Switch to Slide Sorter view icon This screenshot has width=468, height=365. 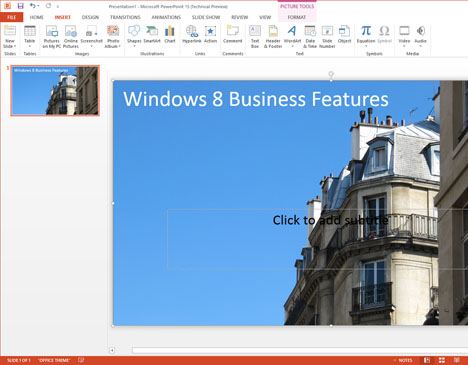point(442,360)
